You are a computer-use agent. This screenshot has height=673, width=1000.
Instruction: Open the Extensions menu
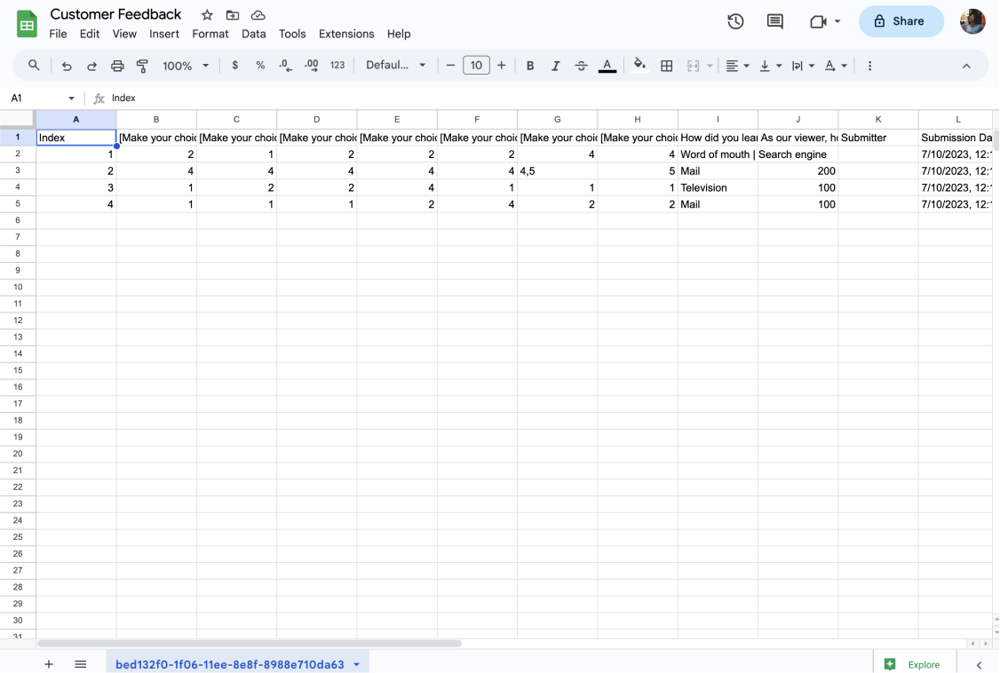pos(346,33)
